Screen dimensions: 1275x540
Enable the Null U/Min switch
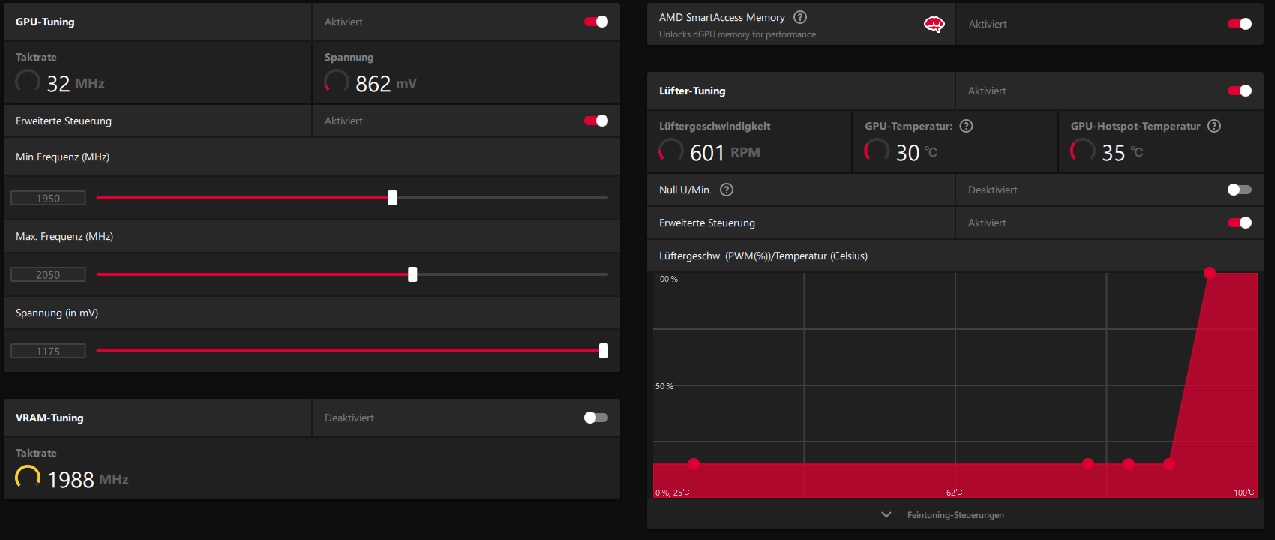tap(1240, 189)
